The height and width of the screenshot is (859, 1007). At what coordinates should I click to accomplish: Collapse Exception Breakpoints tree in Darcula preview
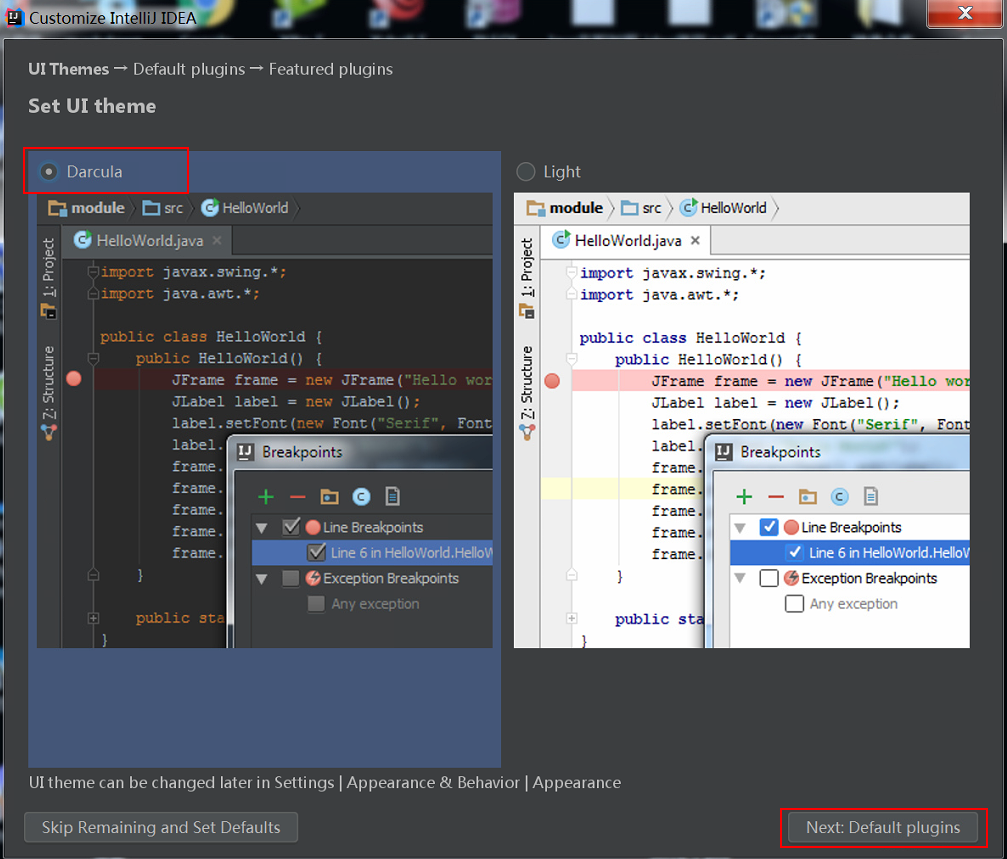[261, 579]
